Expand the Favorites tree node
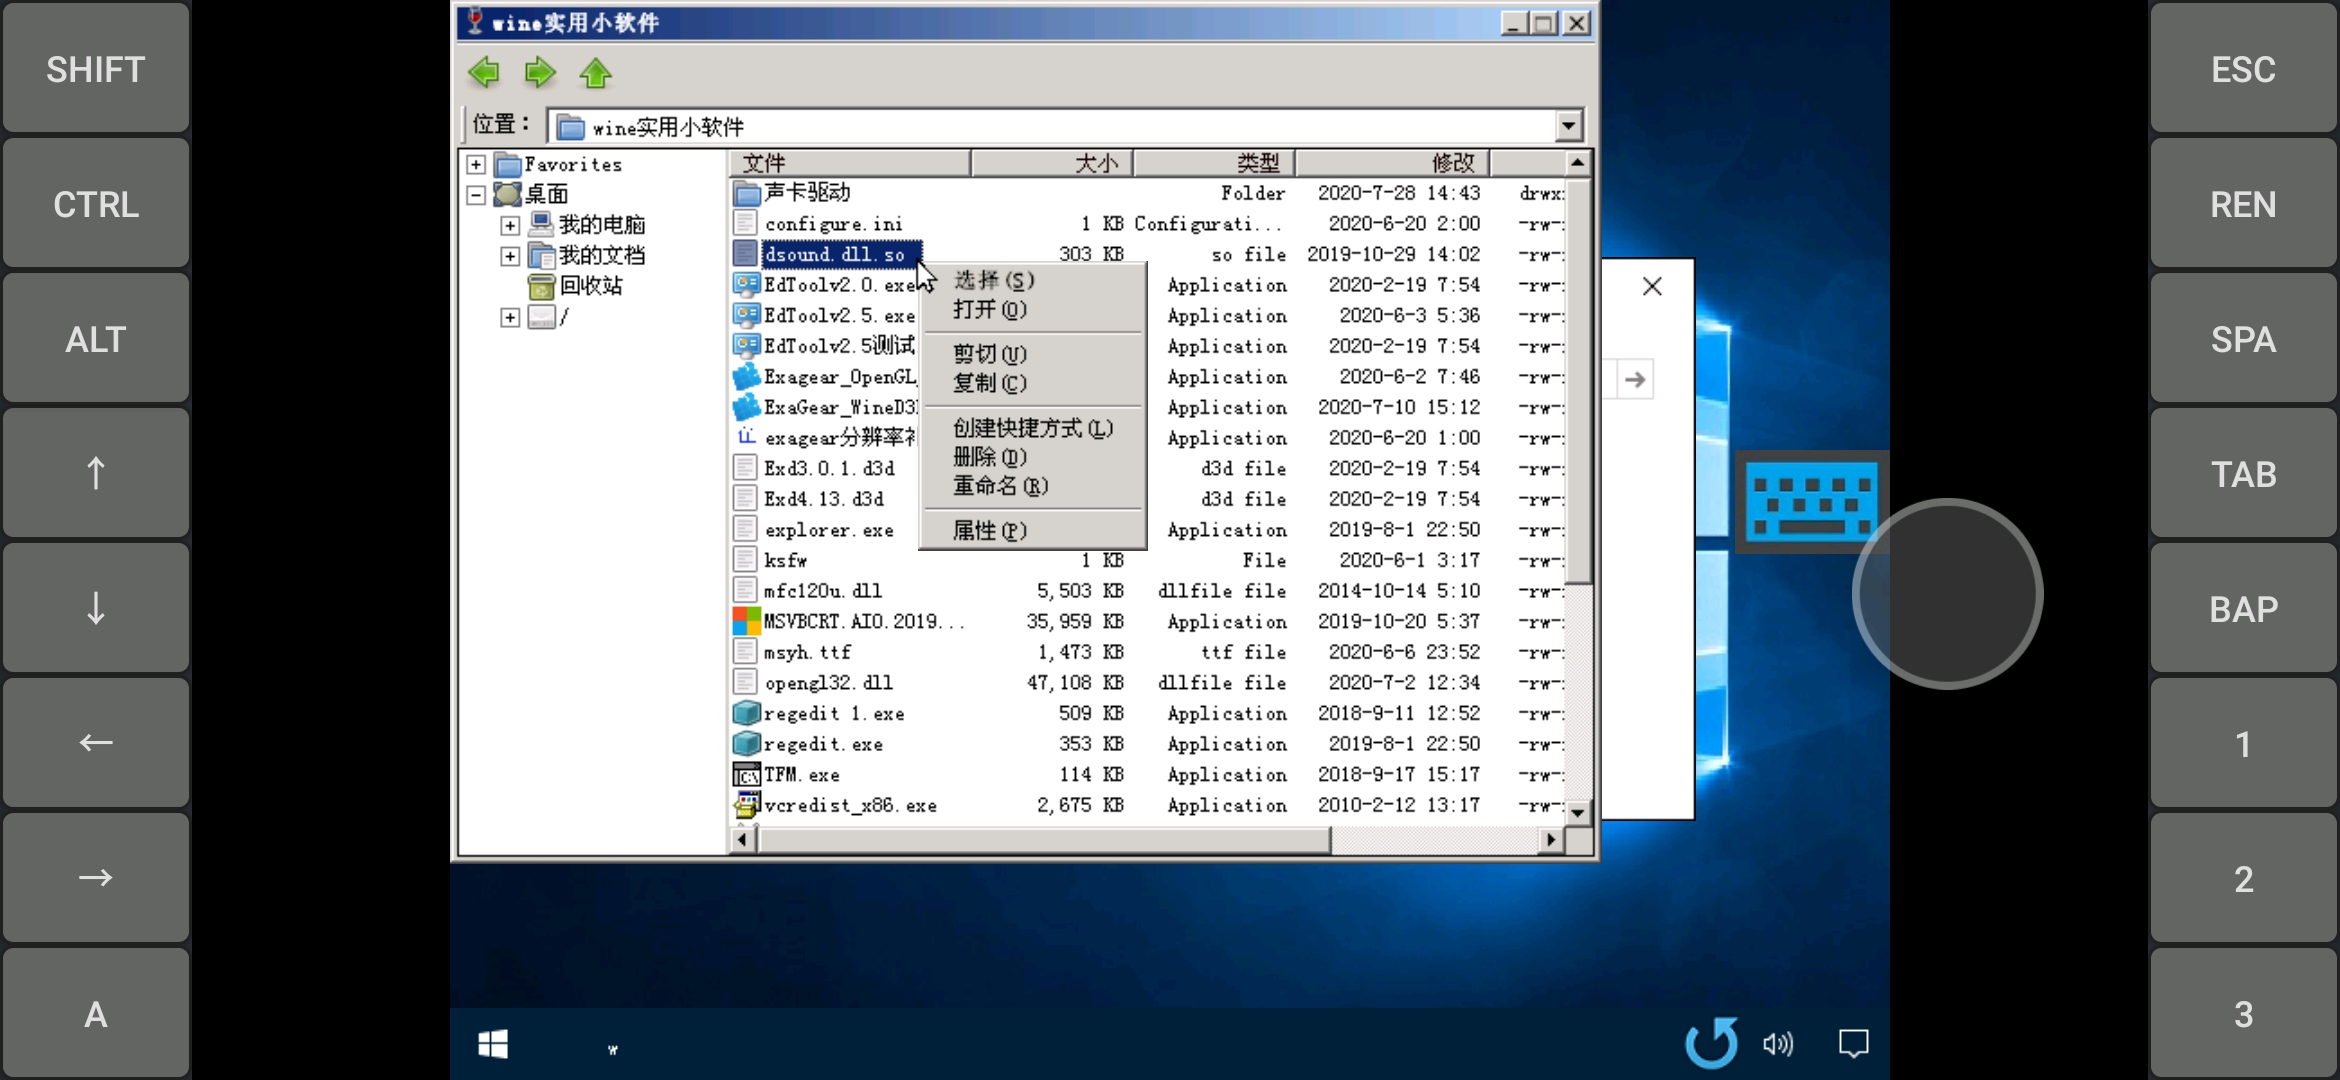Viewport: 2340px width, 1080px height. pos(477,164)
